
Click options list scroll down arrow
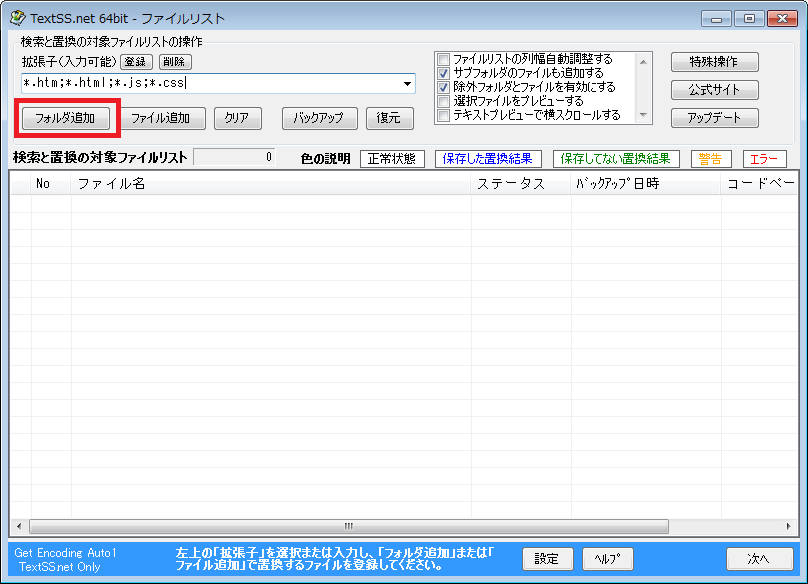[x=643, y=115]
